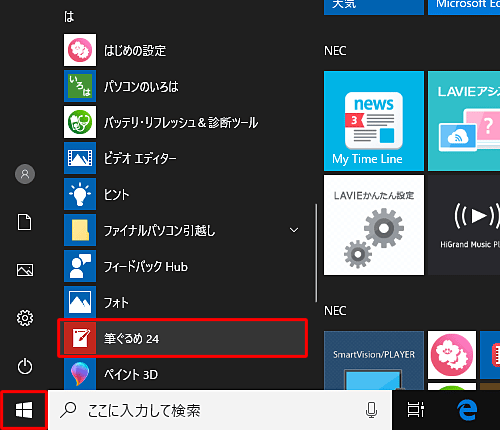Select the フィードバック Hub text label
500x430 pixels.
point(146,267)
